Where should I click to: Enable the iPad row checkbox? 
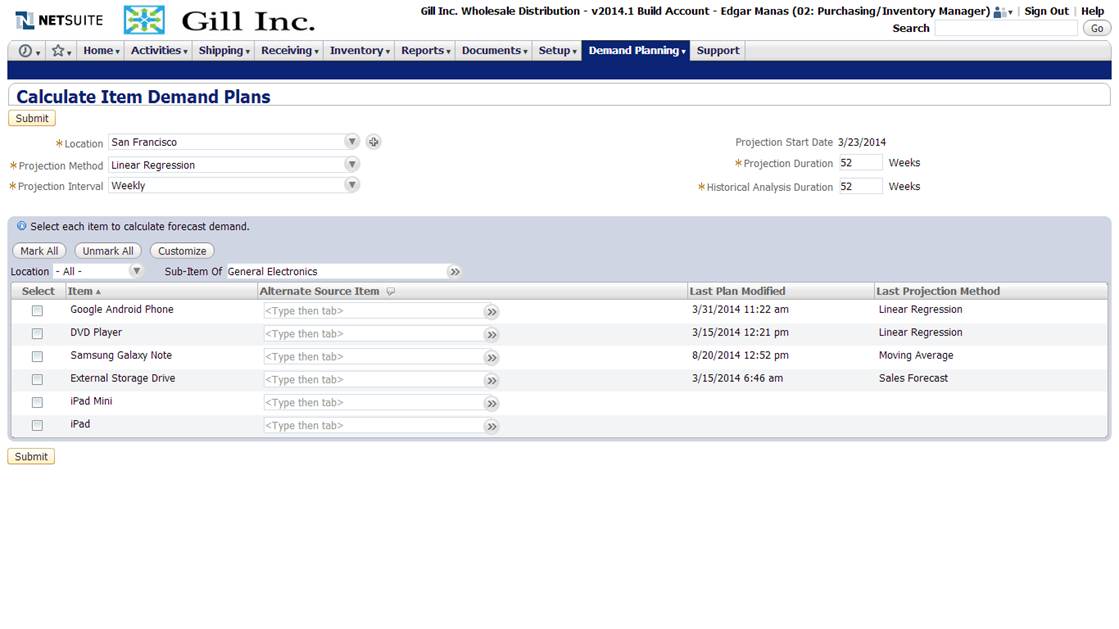tap(37, 425)
